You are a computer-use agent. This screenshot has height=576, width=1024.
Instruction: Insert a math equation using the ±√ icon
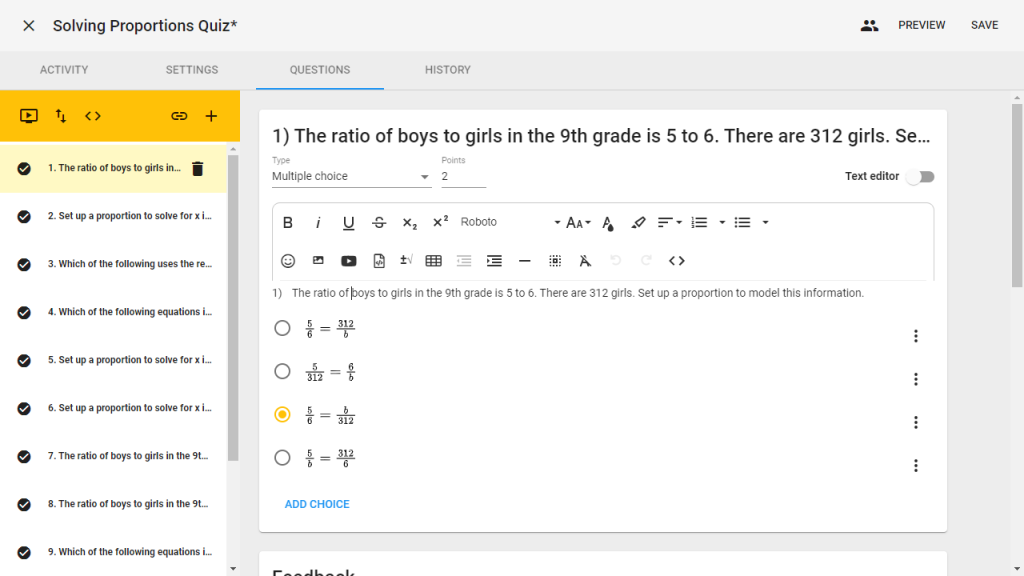click(406, 261)
